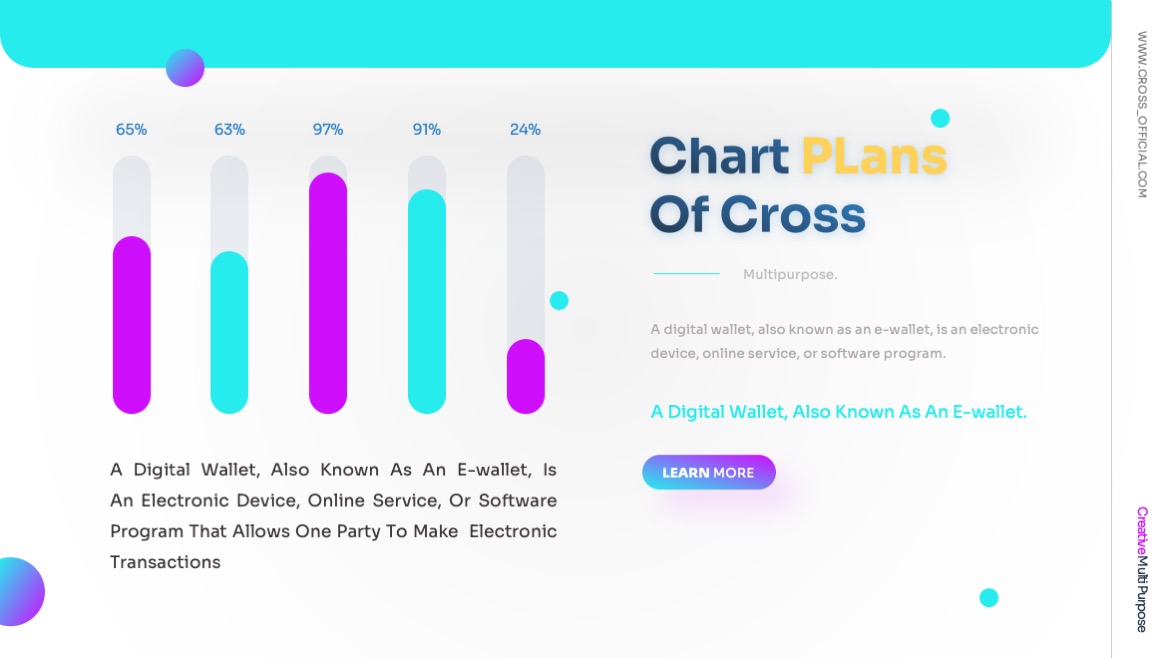The image size is (1170, 658).
Task: Click the teal horizontal line above Multipurpose
Action: 685,271
